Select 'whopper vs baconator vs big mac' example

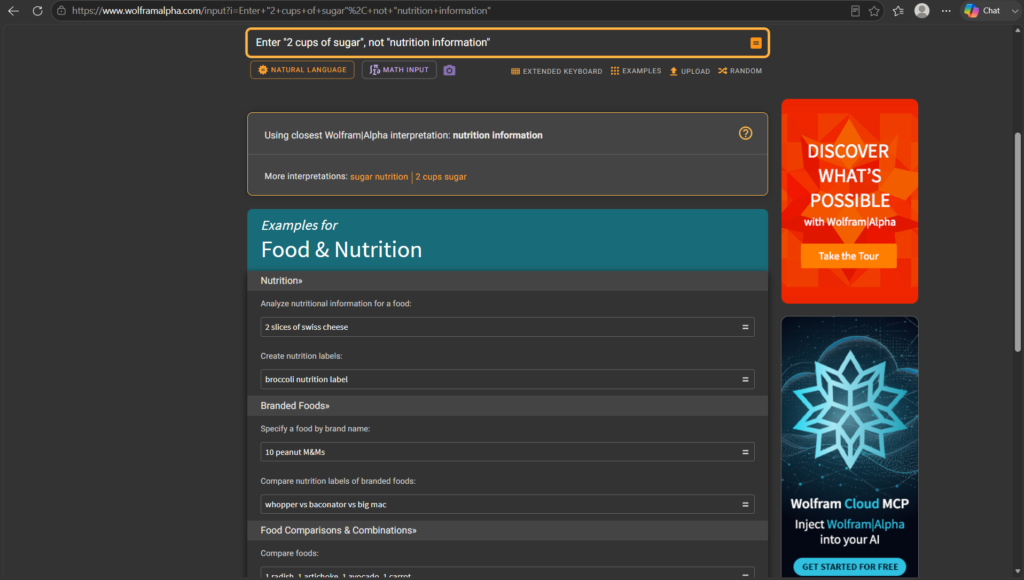point(507,504)
